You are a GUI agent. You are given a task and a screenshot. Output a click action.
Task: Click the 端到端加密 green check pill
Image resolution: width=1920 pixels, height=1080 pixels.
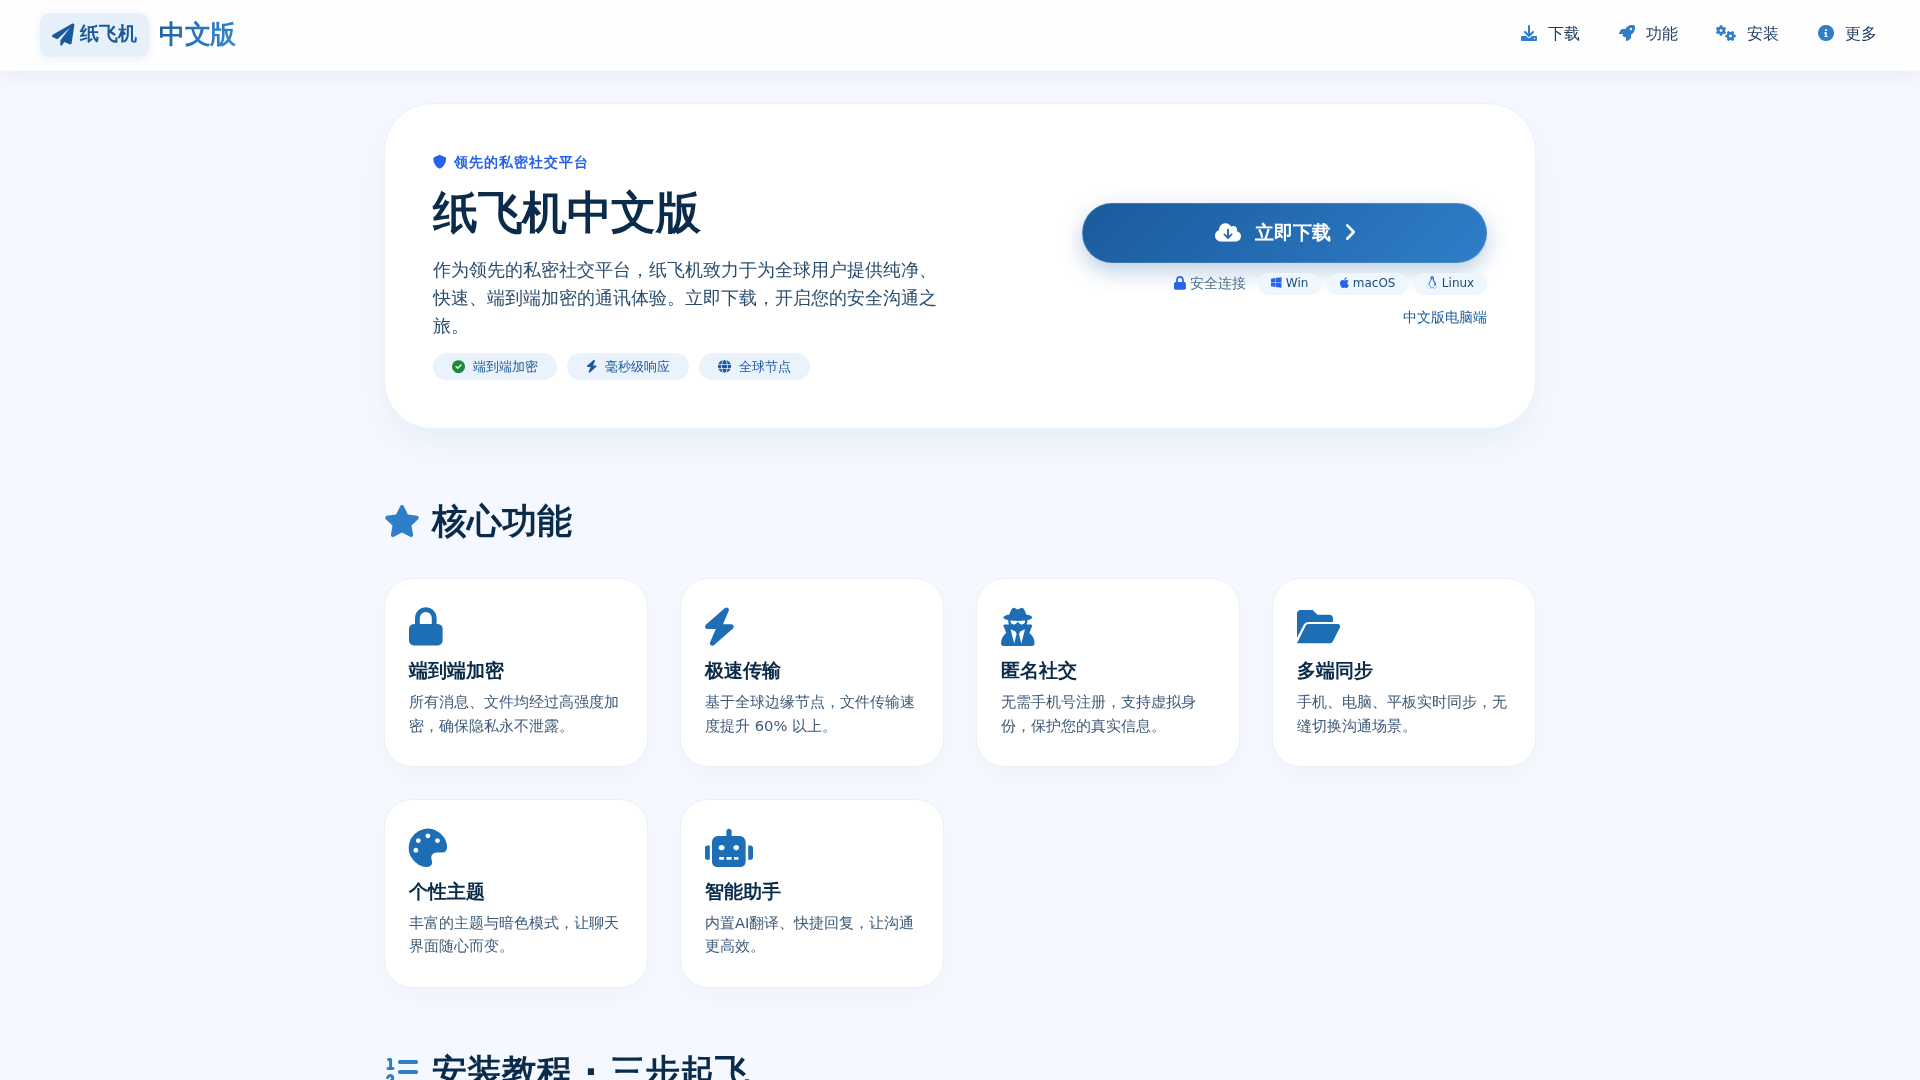pyautogui.click(x=495, y=367)
